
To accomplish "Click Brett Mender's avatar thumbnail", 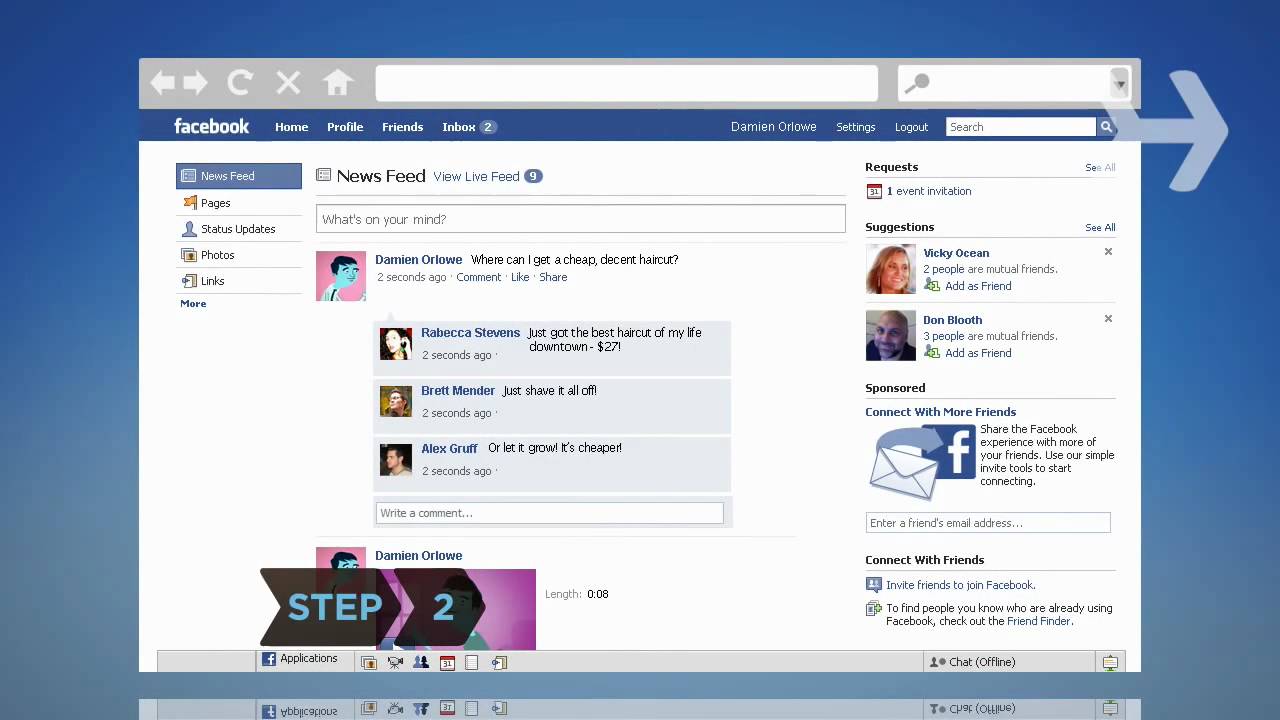I will [x=396, y=402].
